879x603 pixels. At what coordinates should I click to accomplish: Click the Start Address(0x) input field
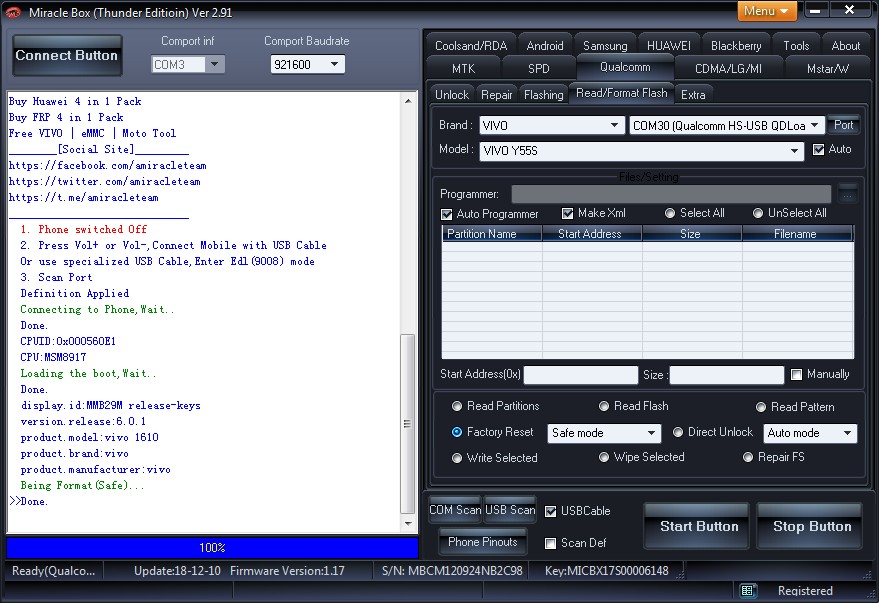point(581,375)
